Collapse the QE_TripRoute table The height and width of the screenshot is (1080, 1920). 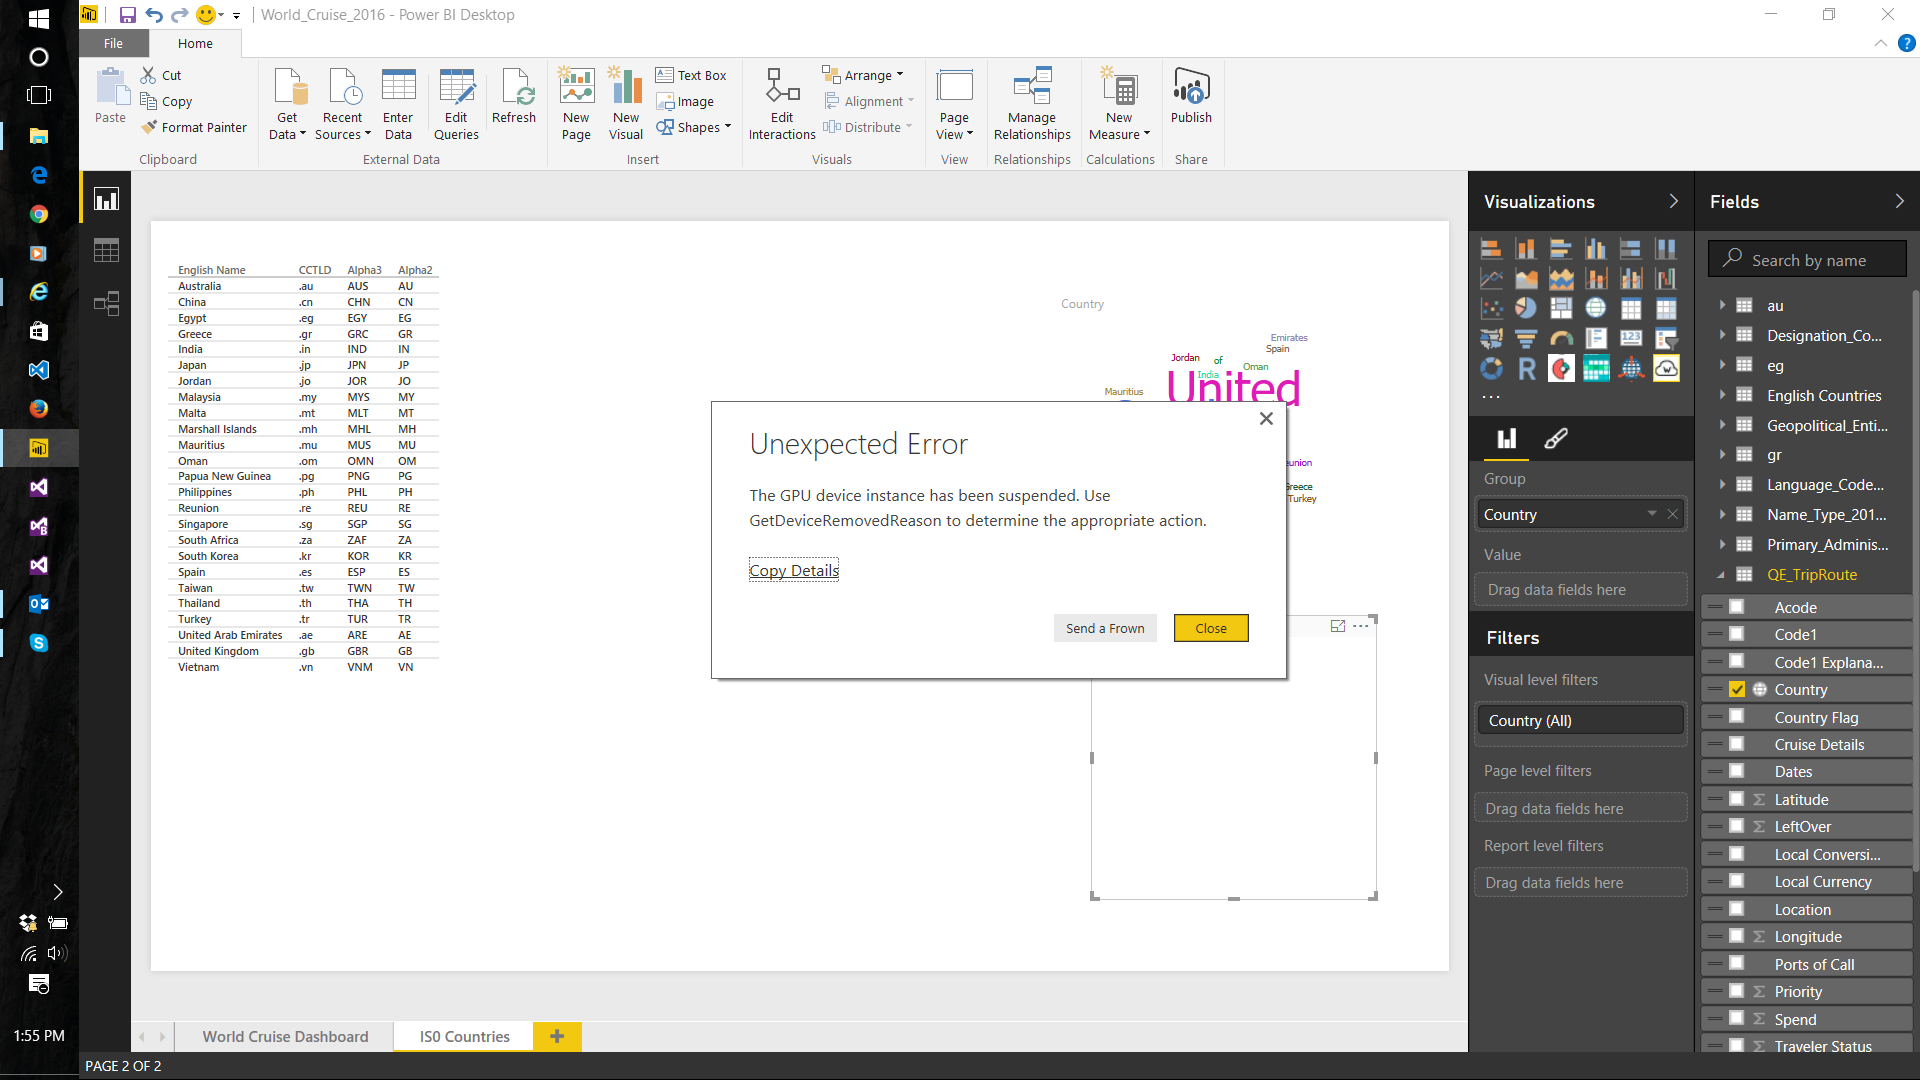point(1721,575)
